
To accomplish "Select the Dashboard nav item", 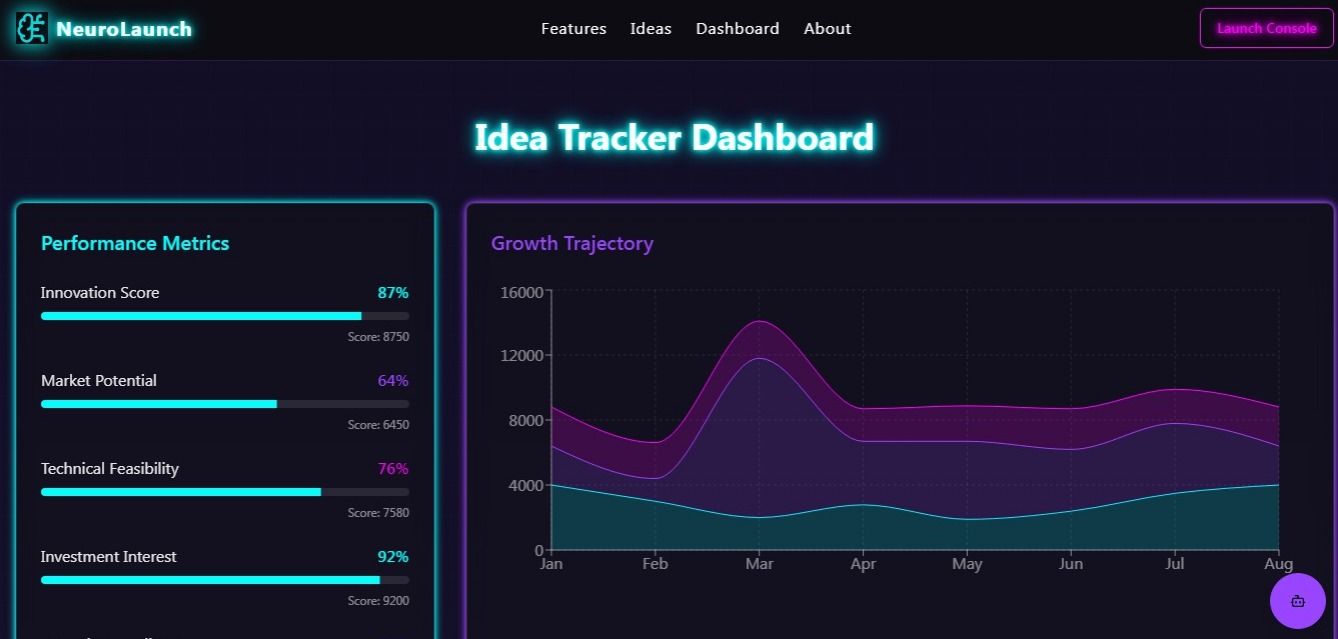I will pos(738,29).
